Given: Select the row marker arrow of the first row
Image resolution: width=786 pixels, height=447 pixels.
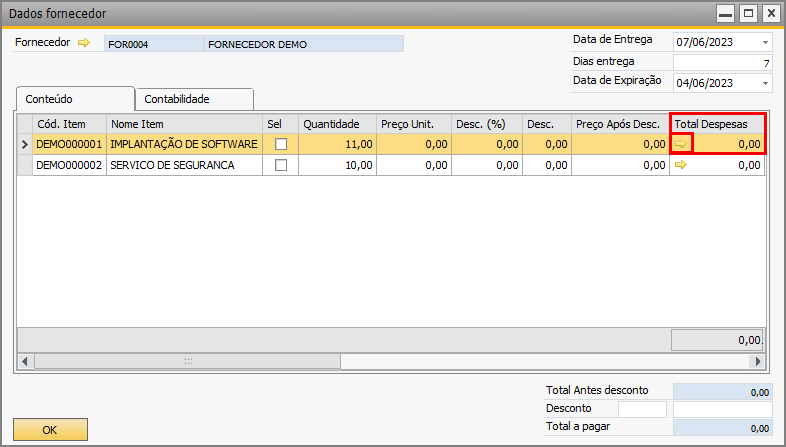Looking at the screenshot, I should pyautogui.click(x=25, y=144).
